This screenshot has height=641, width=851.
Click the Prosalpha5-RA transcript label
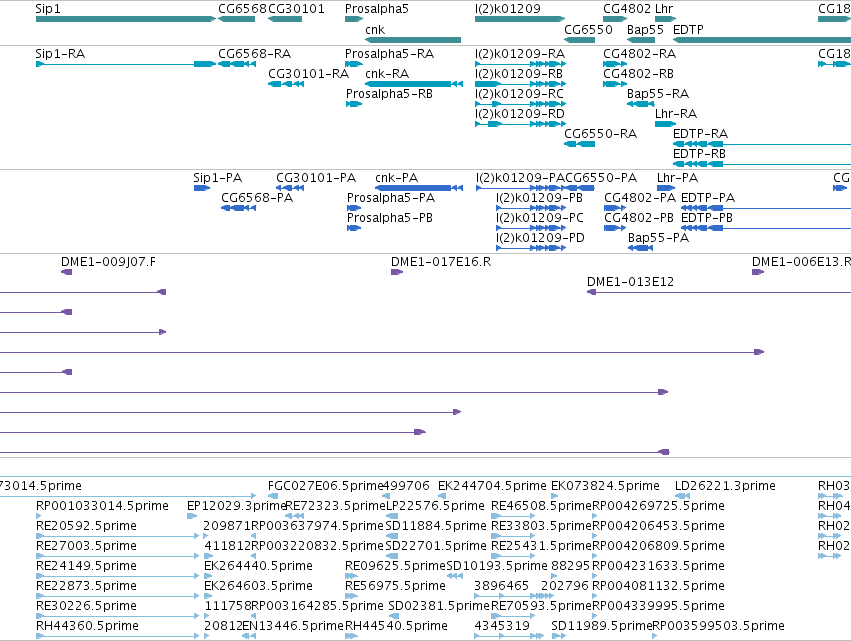(x=390, y=54)
